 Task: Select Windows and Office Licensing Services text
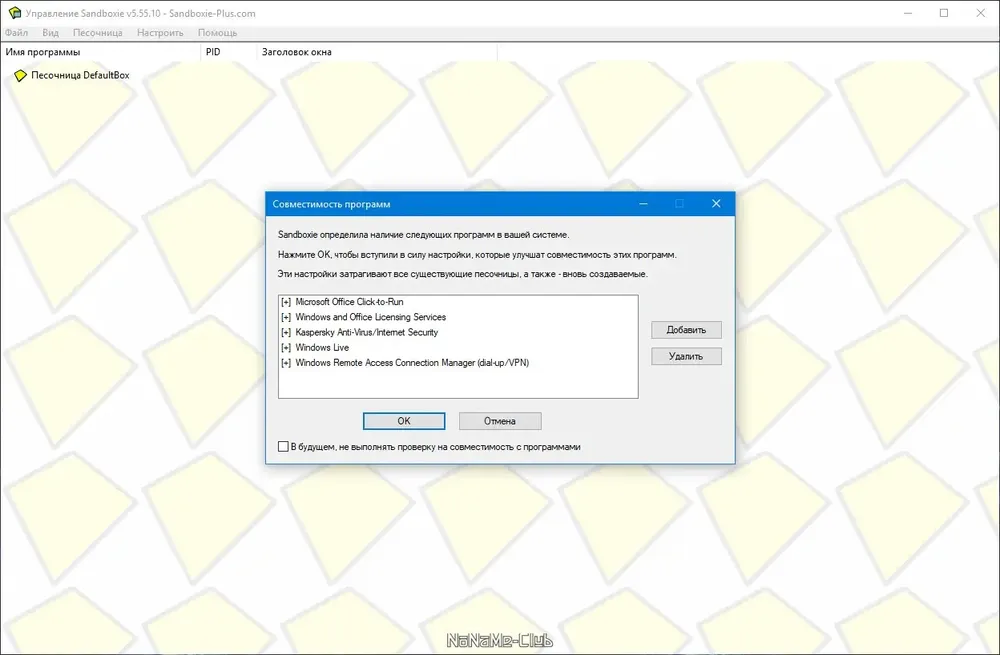tap(371, 317)
